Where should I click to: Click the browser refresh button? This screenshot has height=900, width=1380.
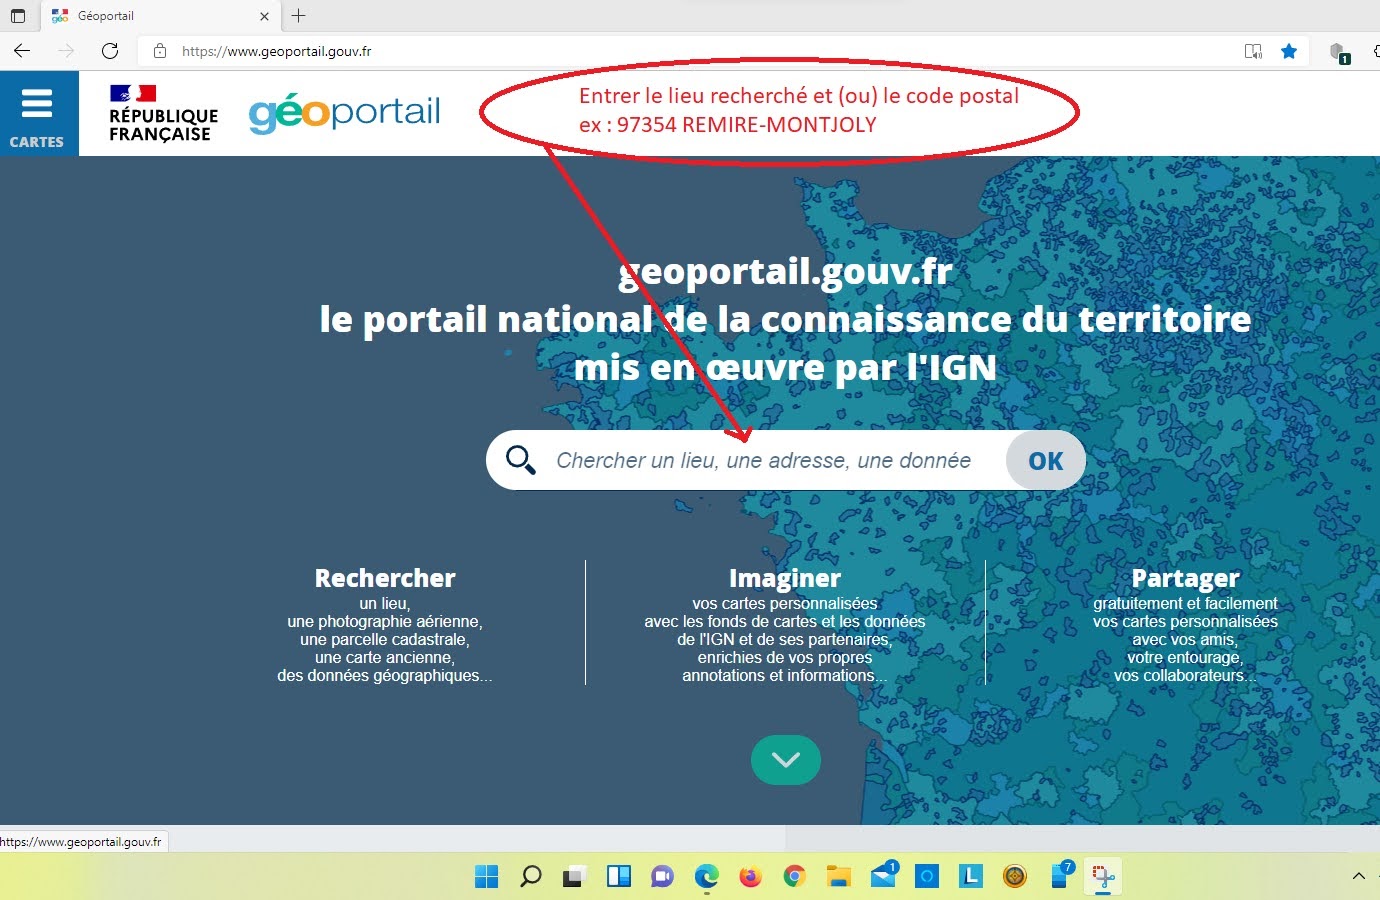[110, 51]
